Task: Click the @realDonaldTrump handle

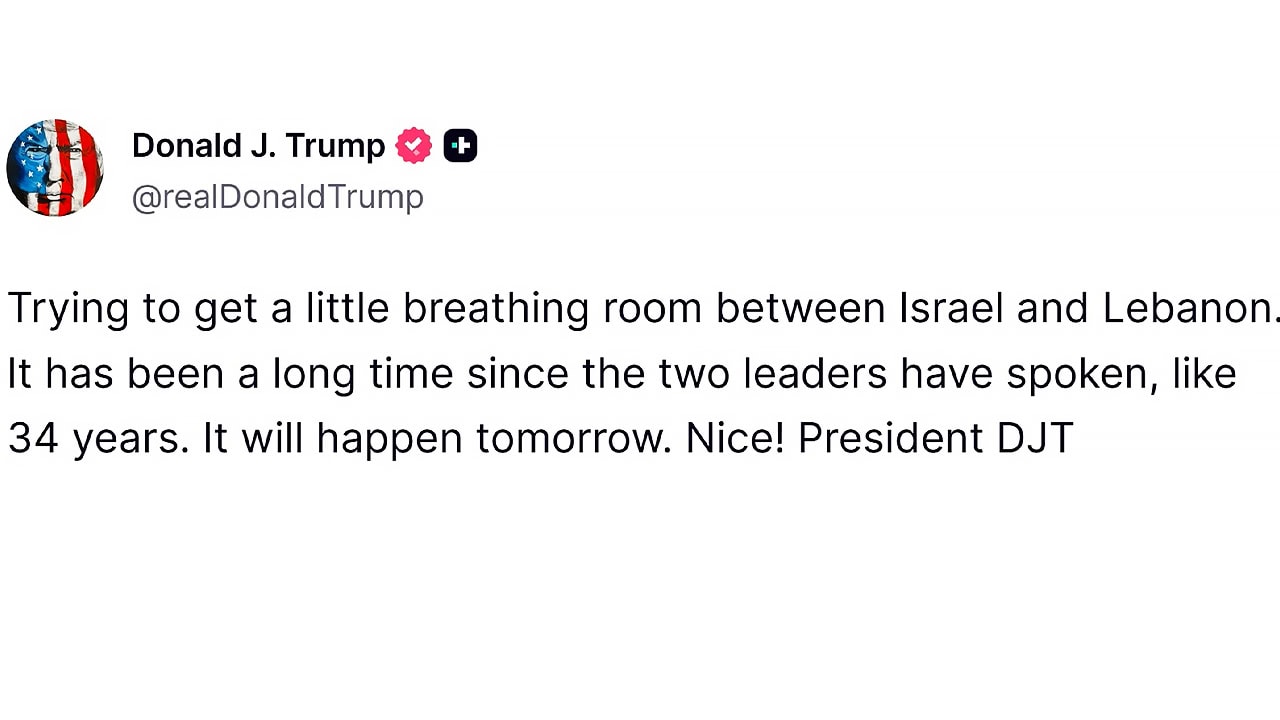Action: coord(277,197)
